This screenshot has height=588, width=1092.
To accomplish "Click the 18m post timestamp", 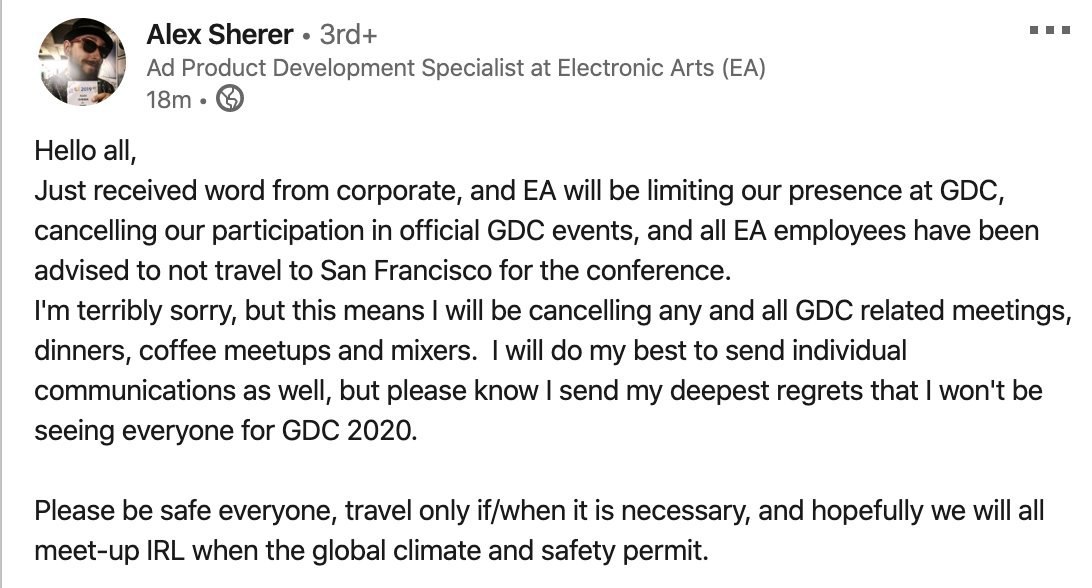I will tap(169, 100).
